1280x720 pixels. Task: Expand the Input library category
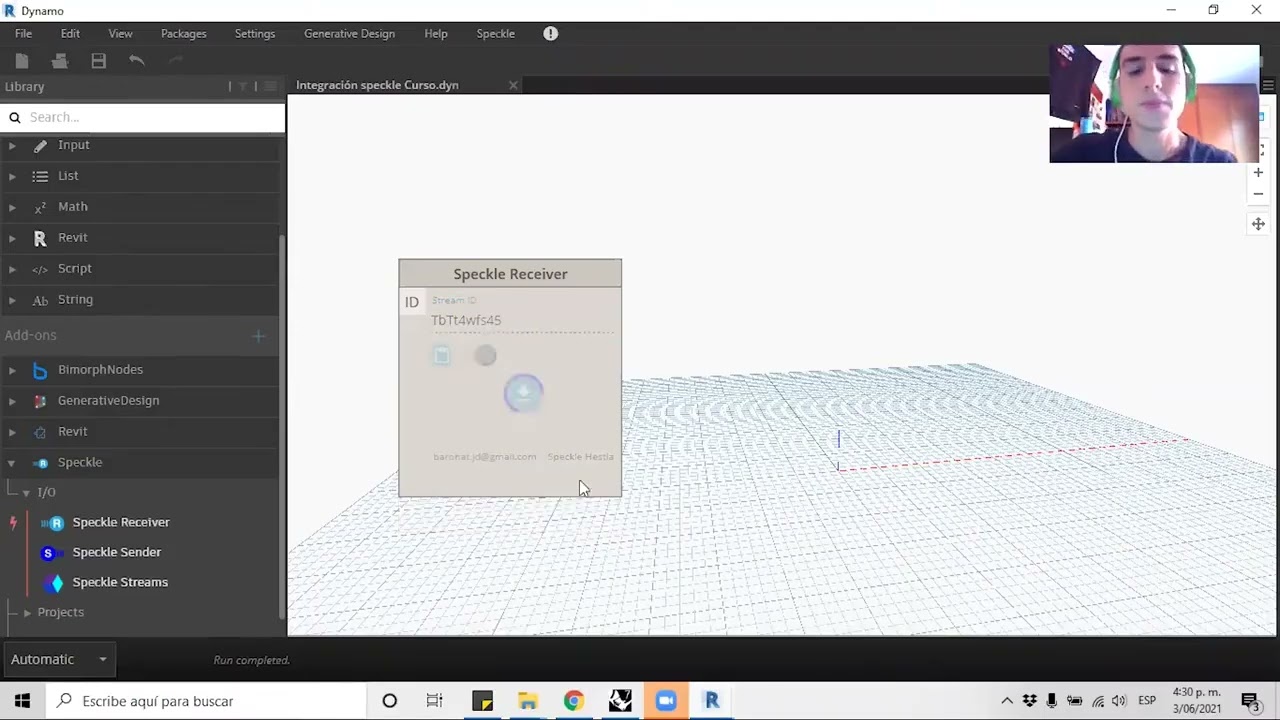tap(12, 146)
